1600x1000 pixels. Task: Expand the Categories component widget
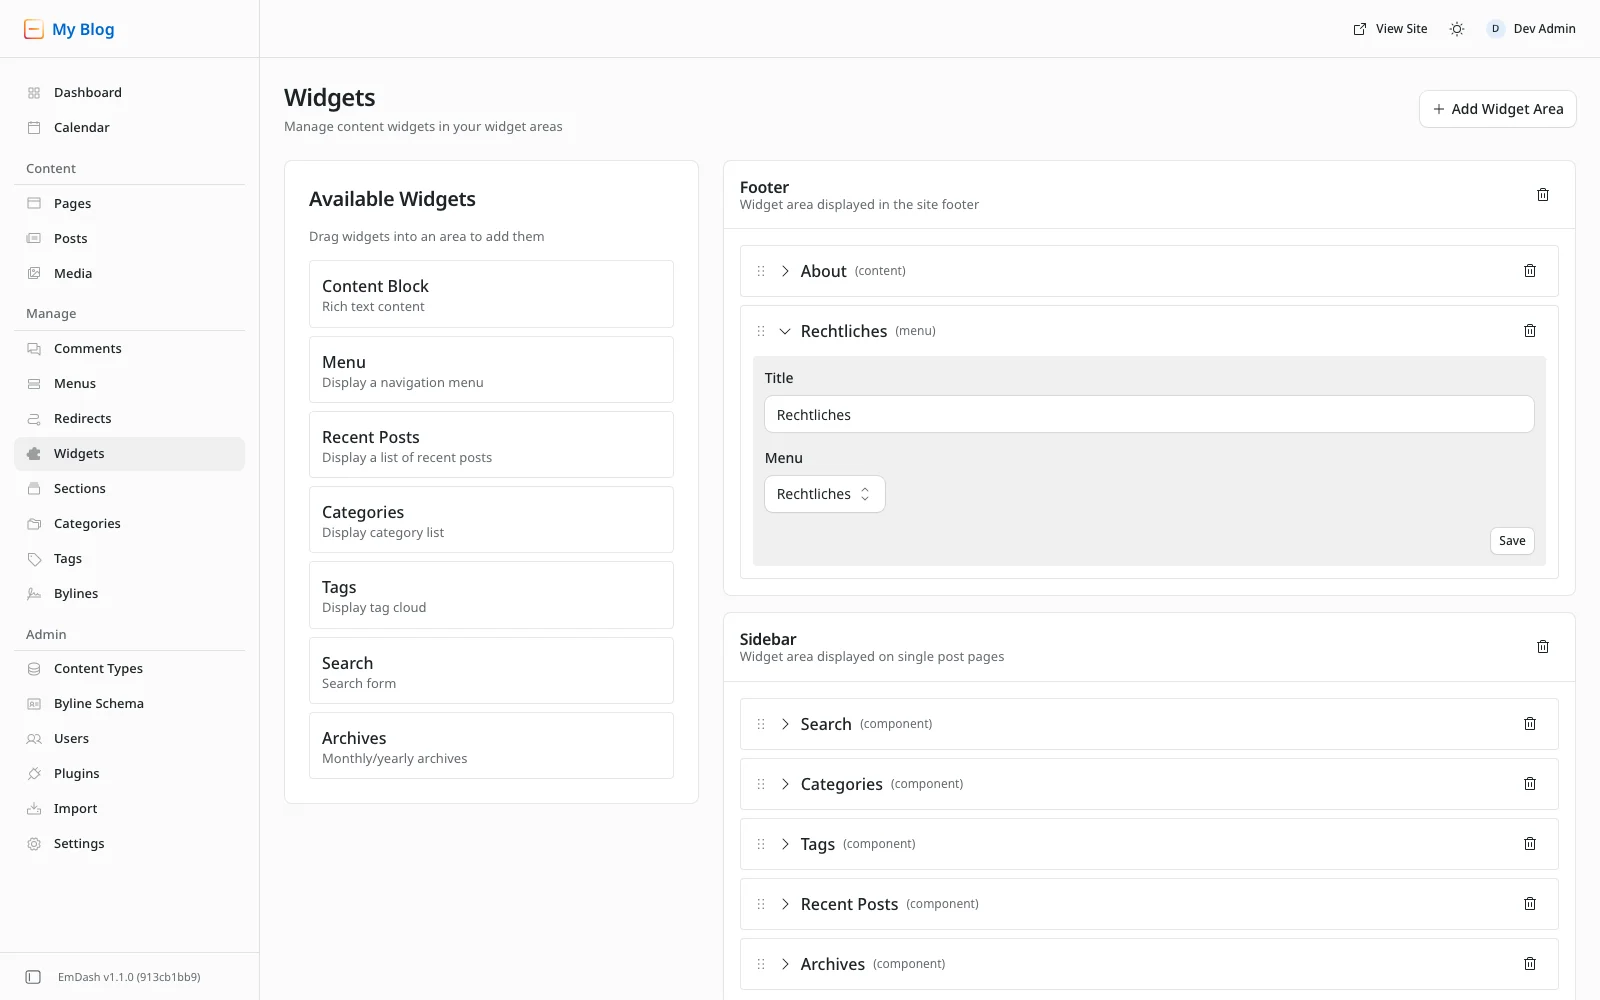pyautogui.click(x=785, y=784)
